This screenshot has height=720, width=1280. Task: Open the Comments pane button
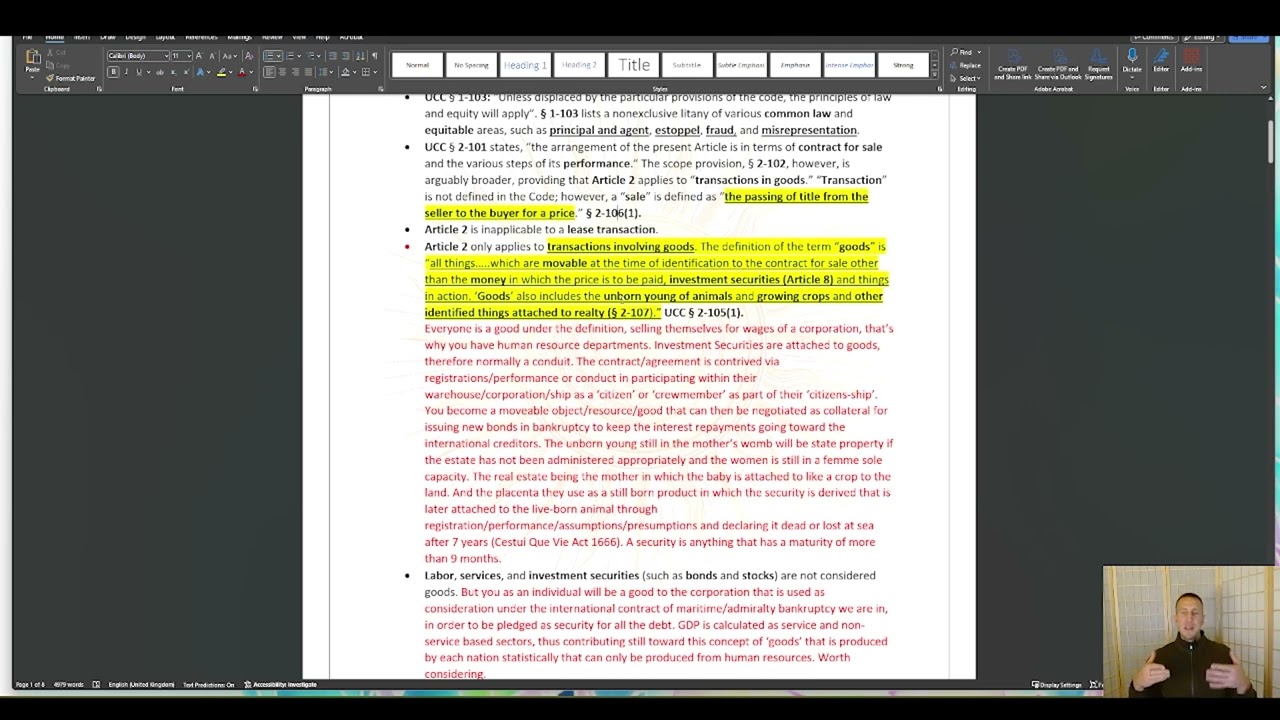tap(1154, 37)
